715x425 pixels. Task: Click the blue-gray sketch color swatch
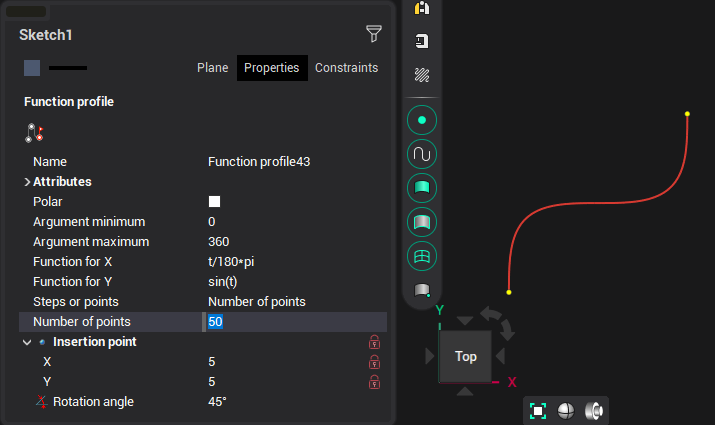[32, 68]
